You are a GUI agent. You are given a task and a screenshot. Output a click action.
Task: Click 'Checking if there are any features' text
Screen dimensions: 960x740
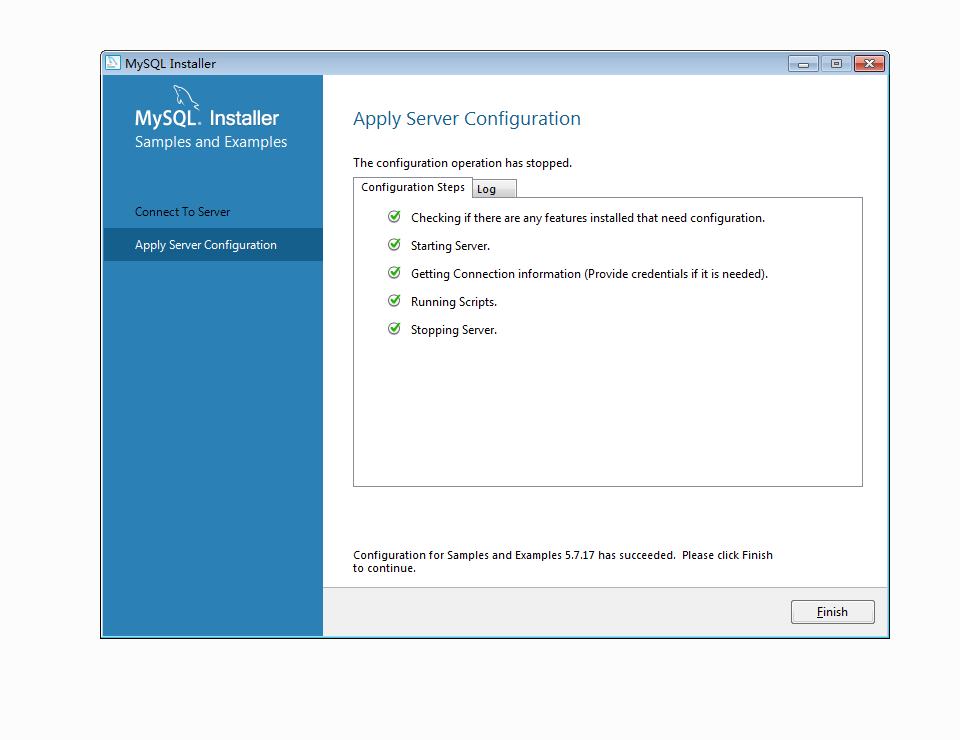(588, 218)
